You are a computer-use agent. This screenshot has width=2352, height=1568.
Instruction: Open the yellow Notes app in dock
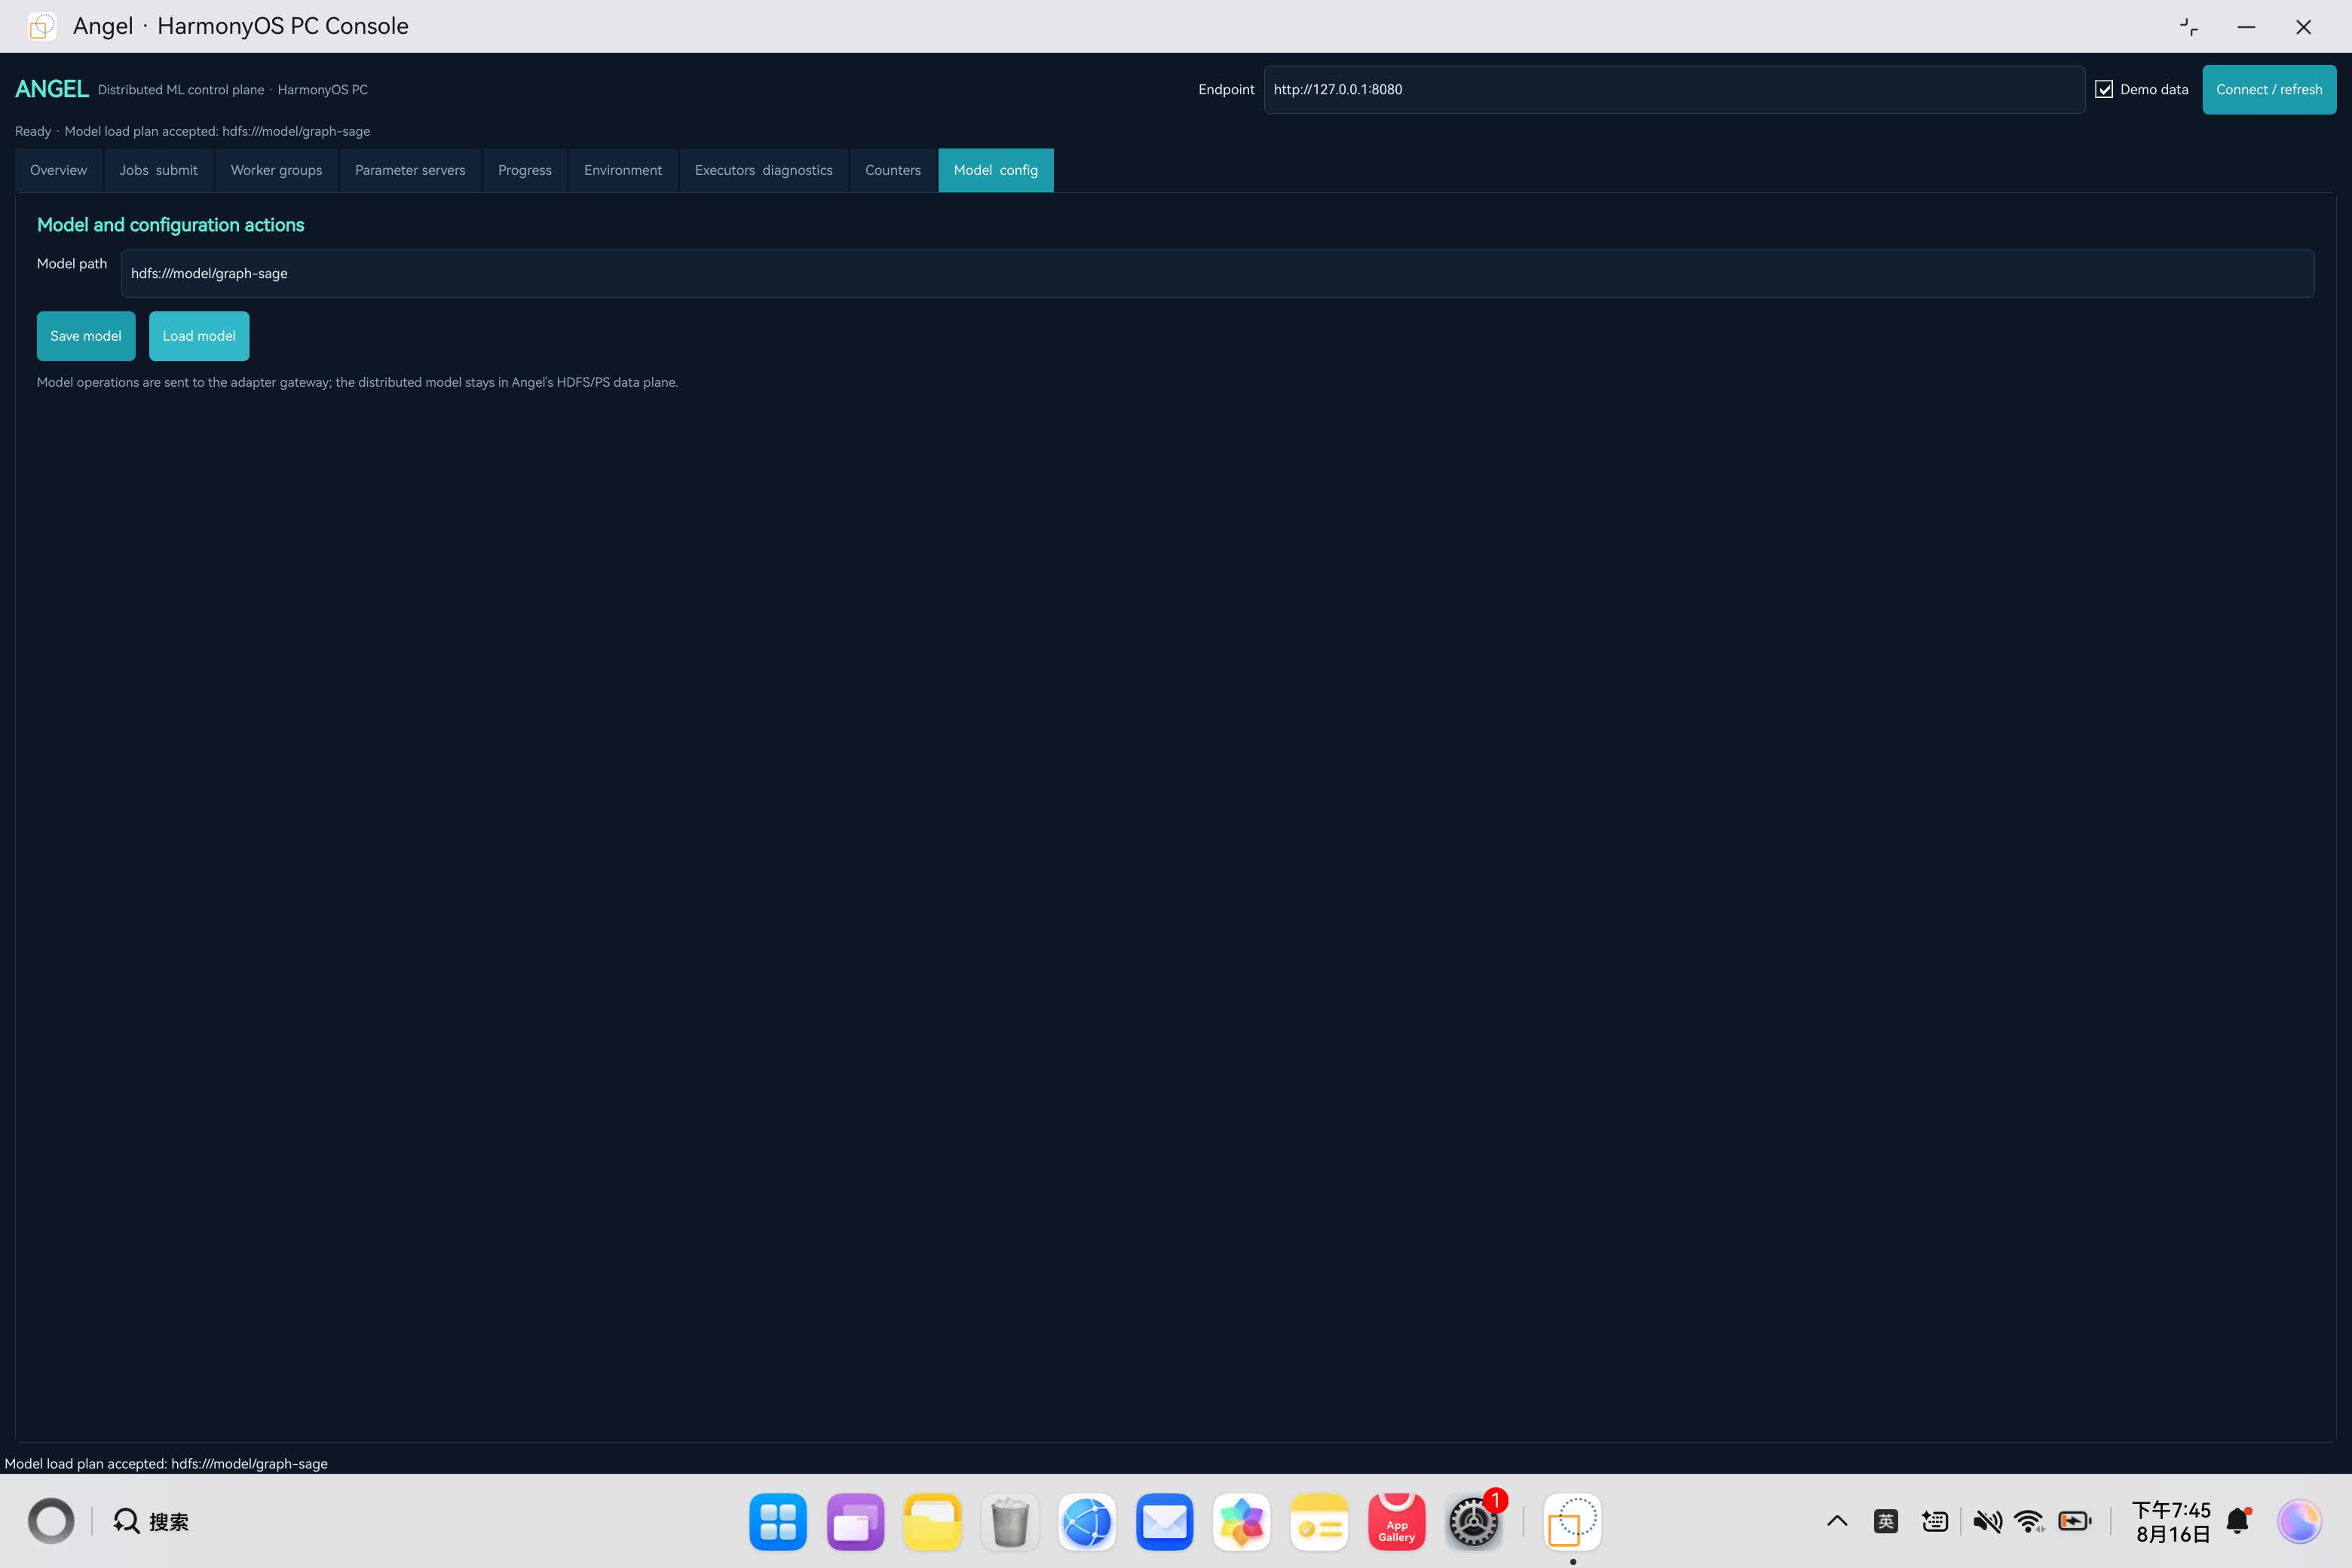(x=1319, y=1522)
